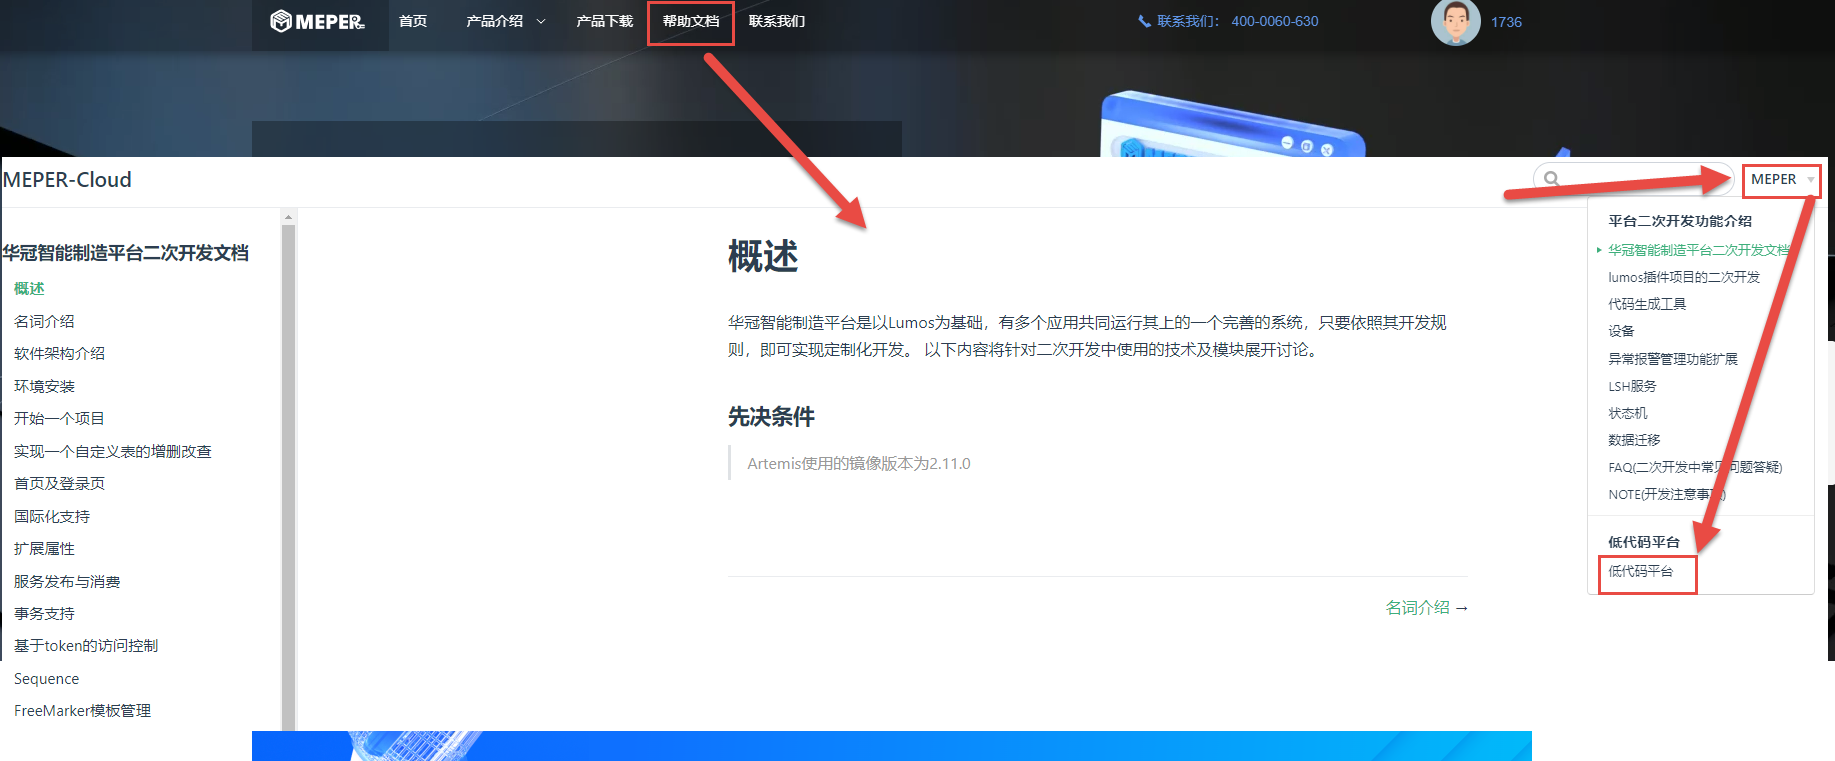Select 基于token的访问控制 in the sidebar
The width and height of the screenshot is (1835, 761).
click(86, 645)
